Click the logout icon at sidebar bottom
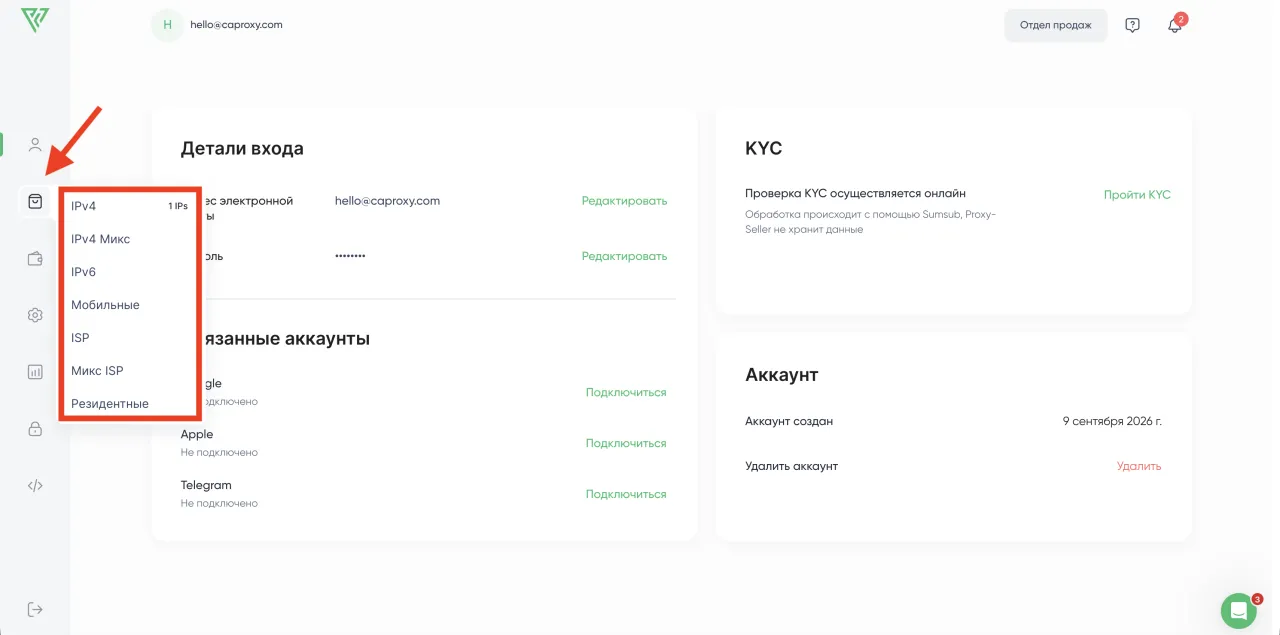Viewport: 1280px width, 635px height. pos(35,609)
